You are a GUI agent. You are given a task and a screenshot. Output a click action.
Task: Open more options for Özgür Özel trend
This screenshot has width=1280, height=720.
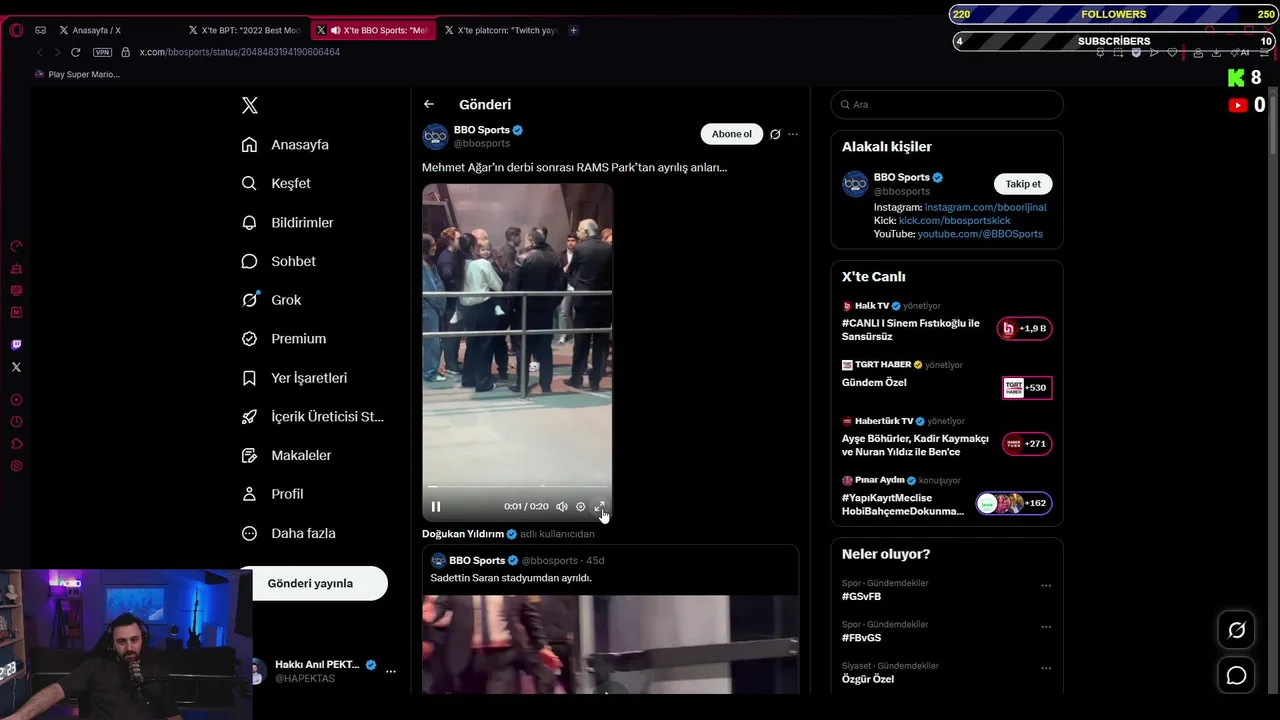coord(1046,668)
